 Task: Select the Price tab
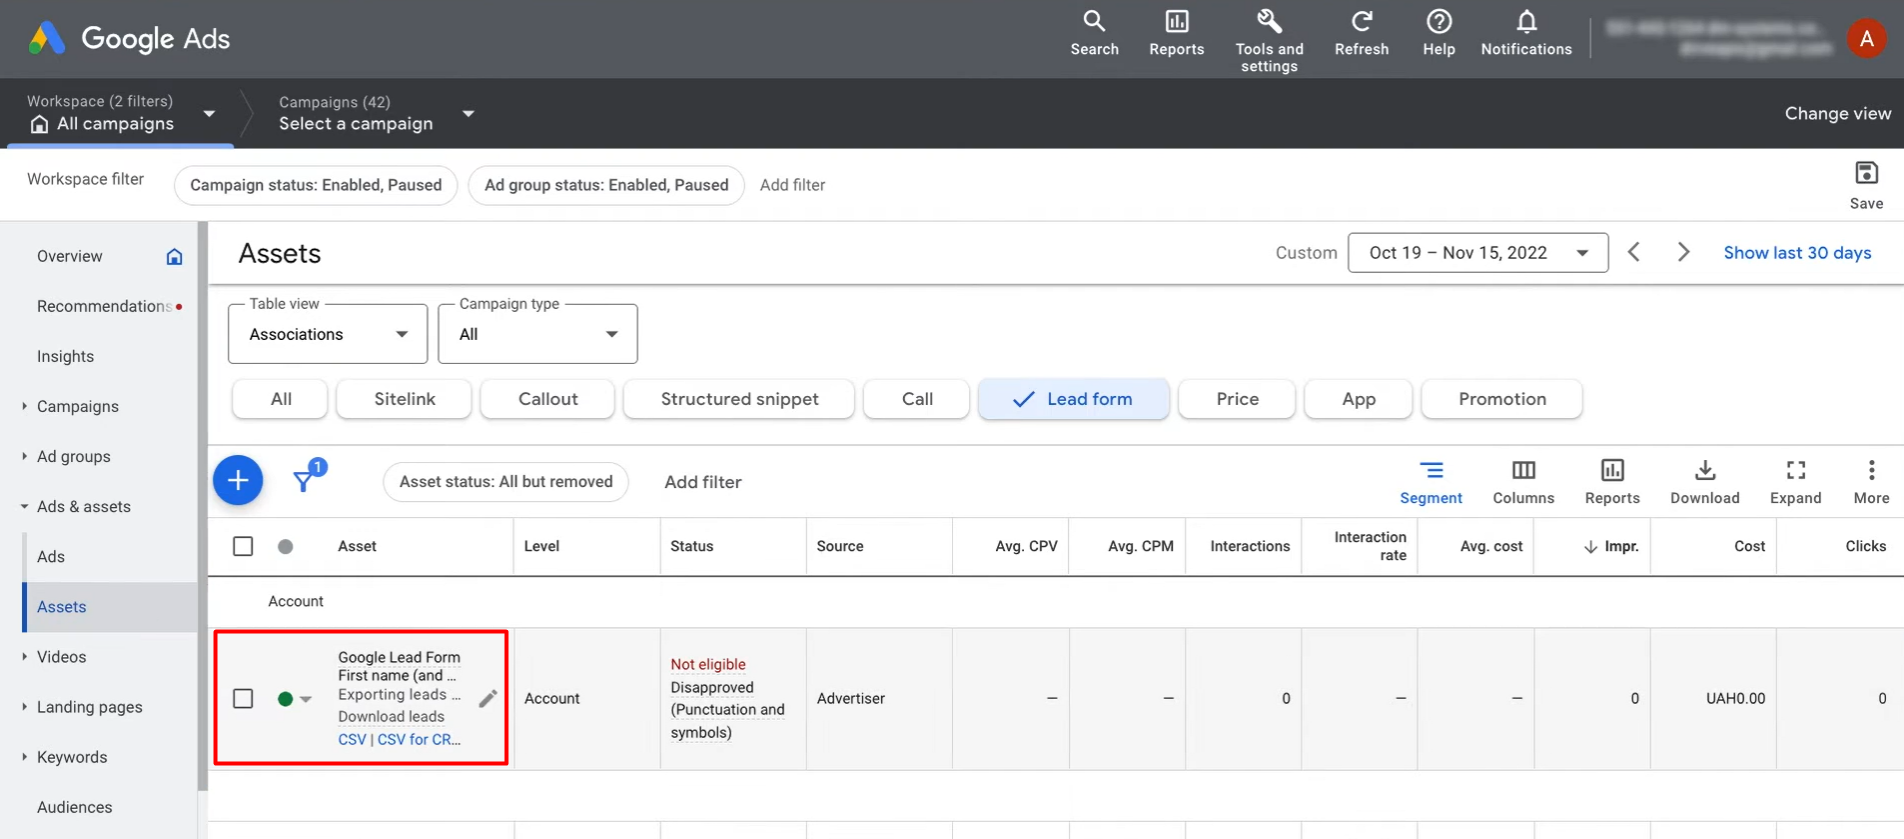(x=1237, y=399)
